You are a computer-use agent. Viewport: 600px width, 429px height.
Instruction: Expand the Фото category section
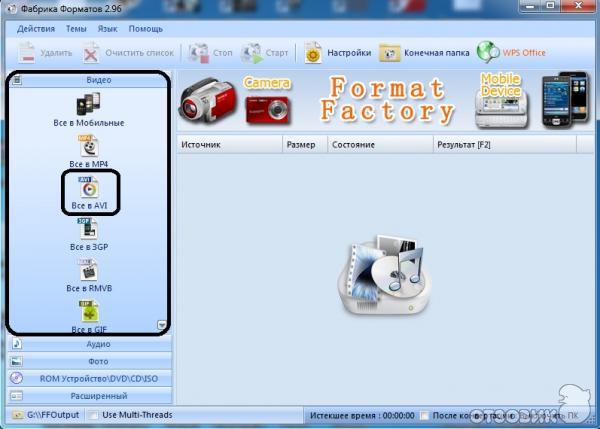(89, 361)
